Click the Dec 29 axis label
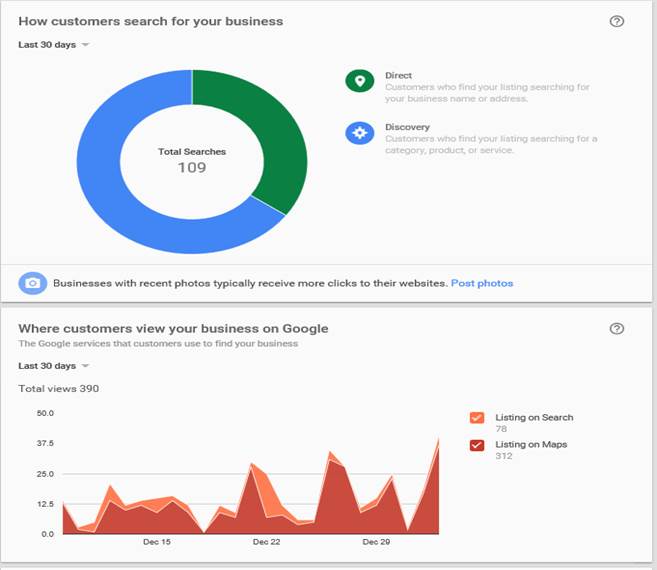657x570 pixels. point(376,542)
